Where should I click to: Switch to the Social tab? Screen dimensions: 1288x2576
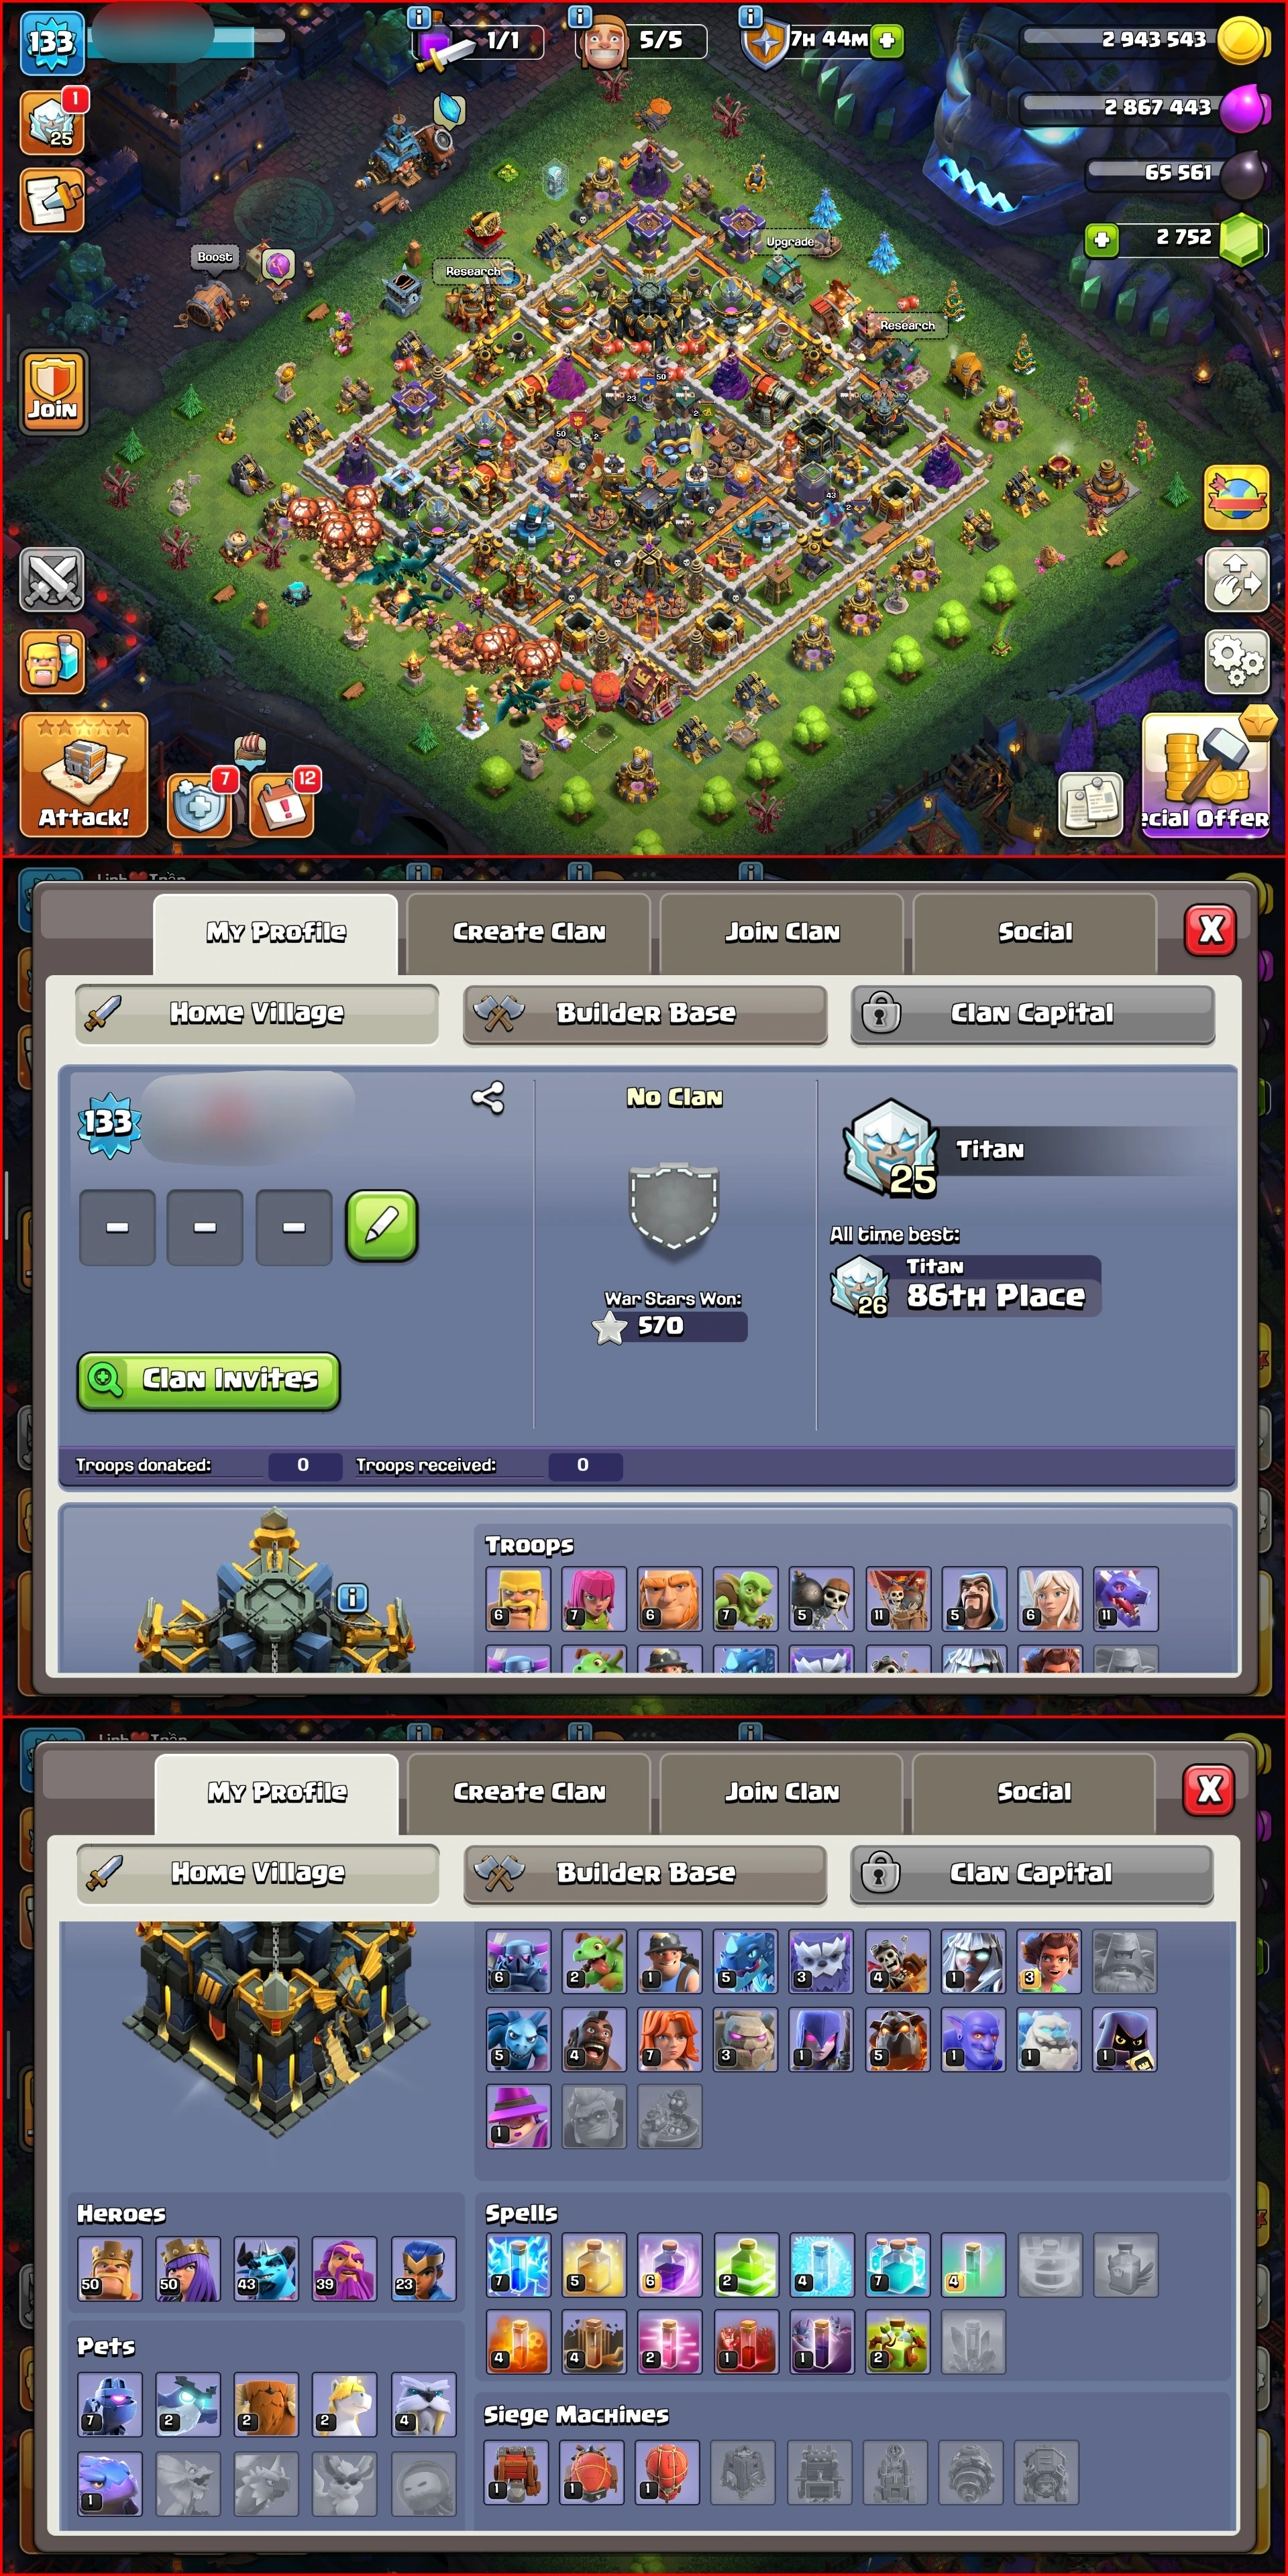(x=1035, y=932)
